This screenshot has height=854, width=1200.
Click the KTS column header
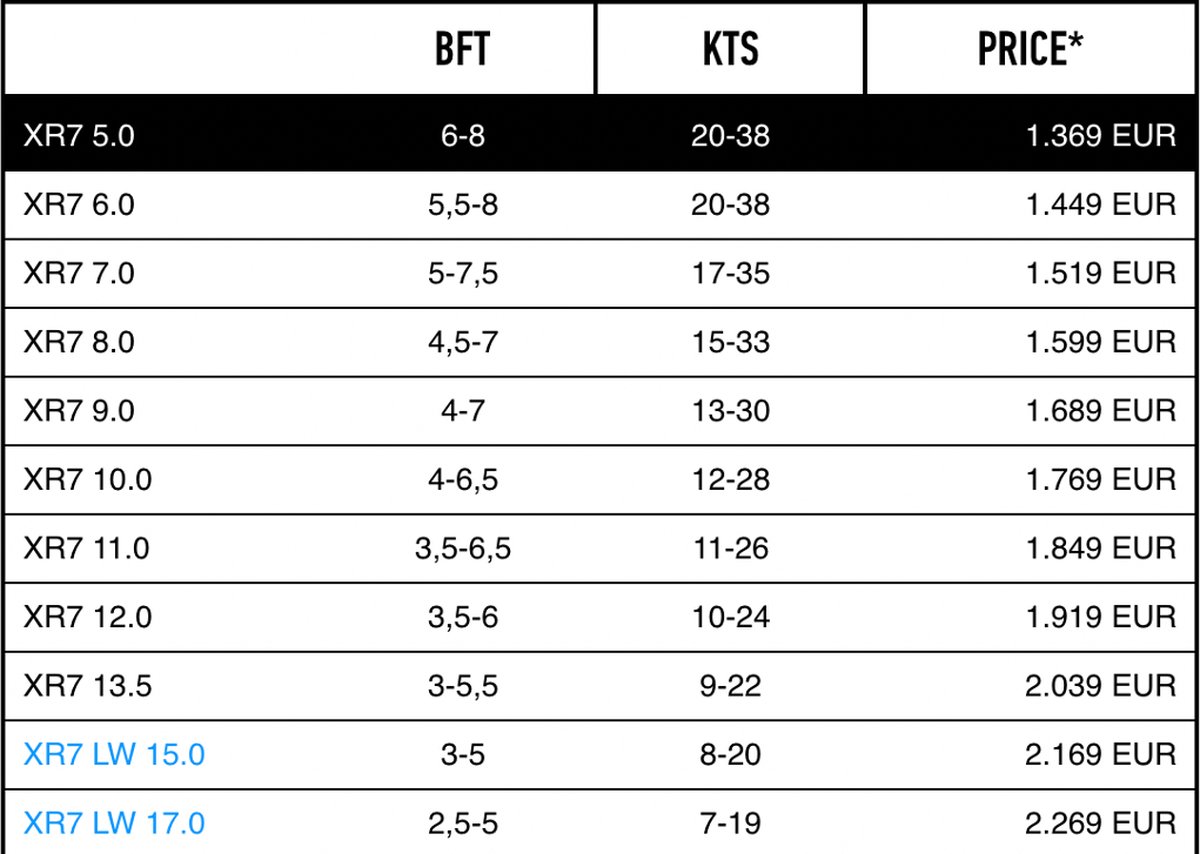pos(730,49)
